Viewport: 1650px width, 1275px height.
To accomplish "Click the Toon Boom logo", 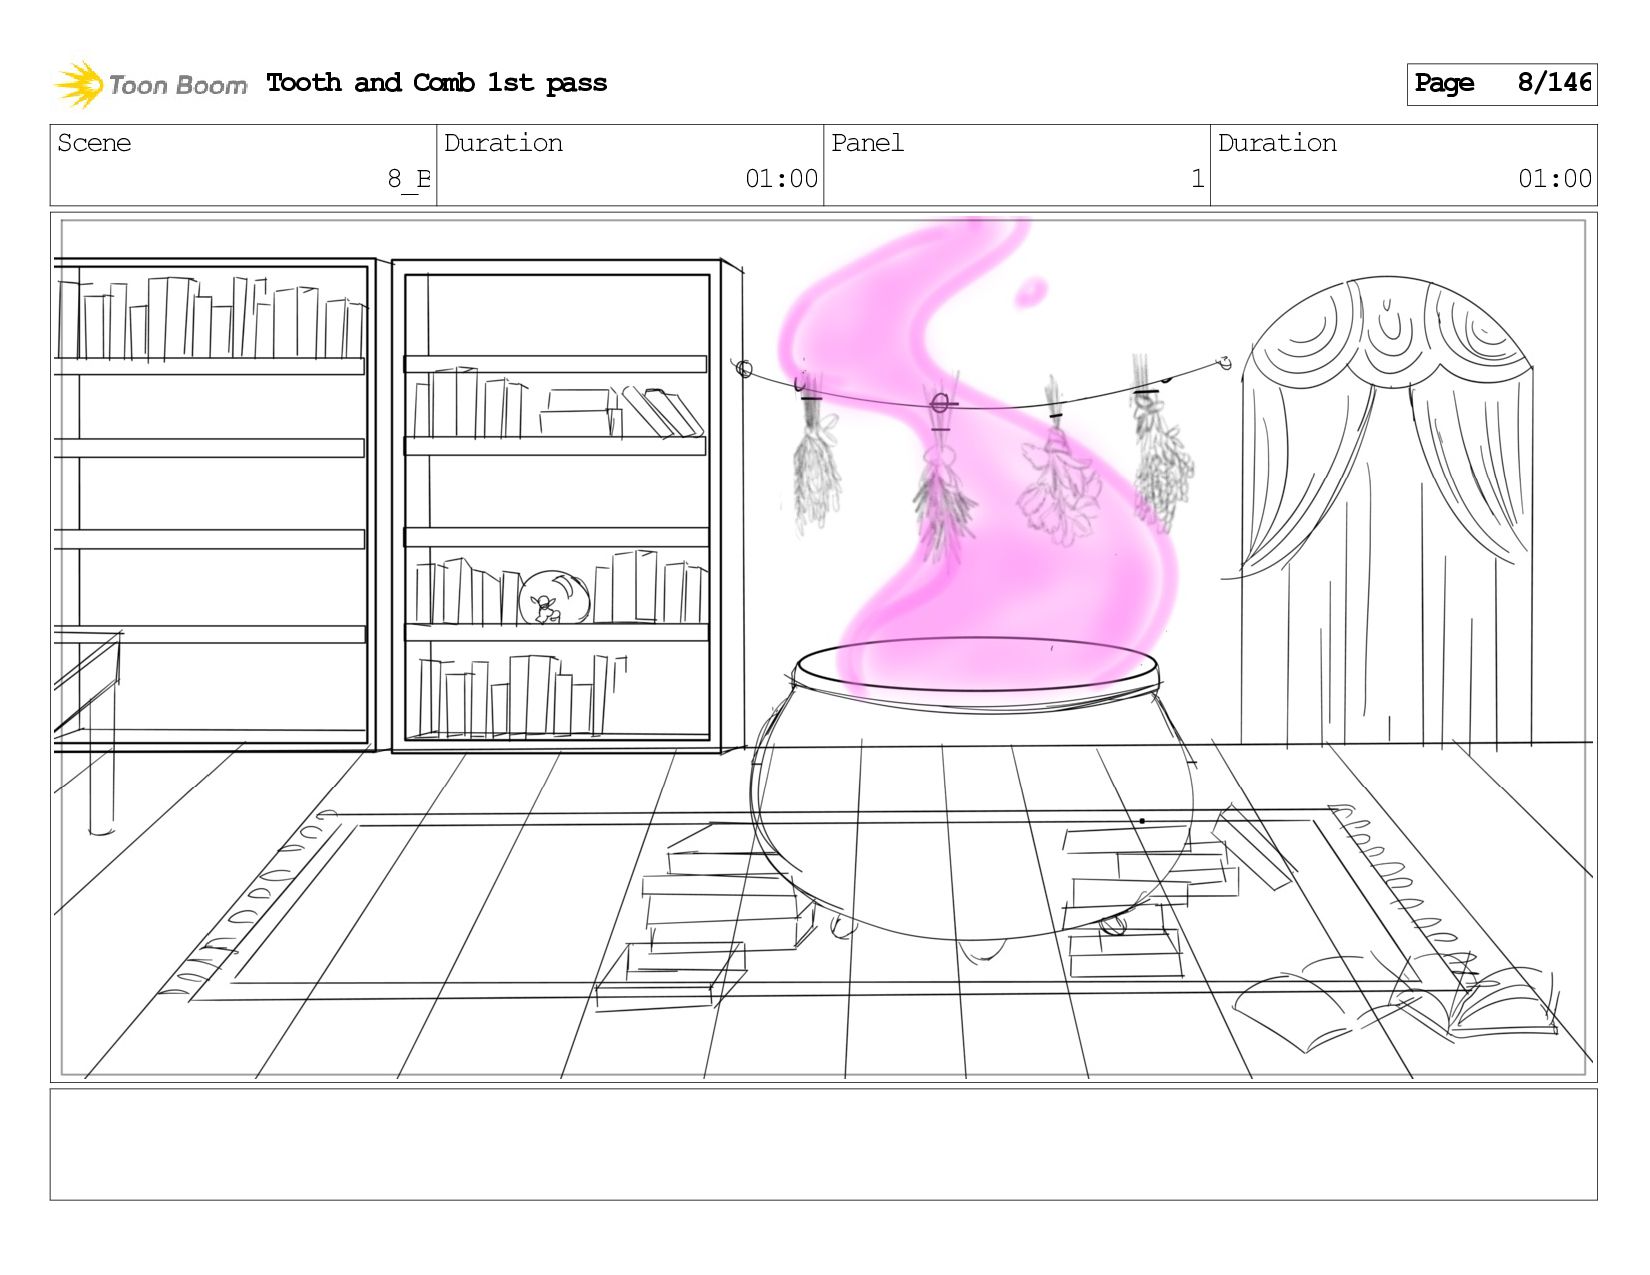I will [x=150, y=84].
